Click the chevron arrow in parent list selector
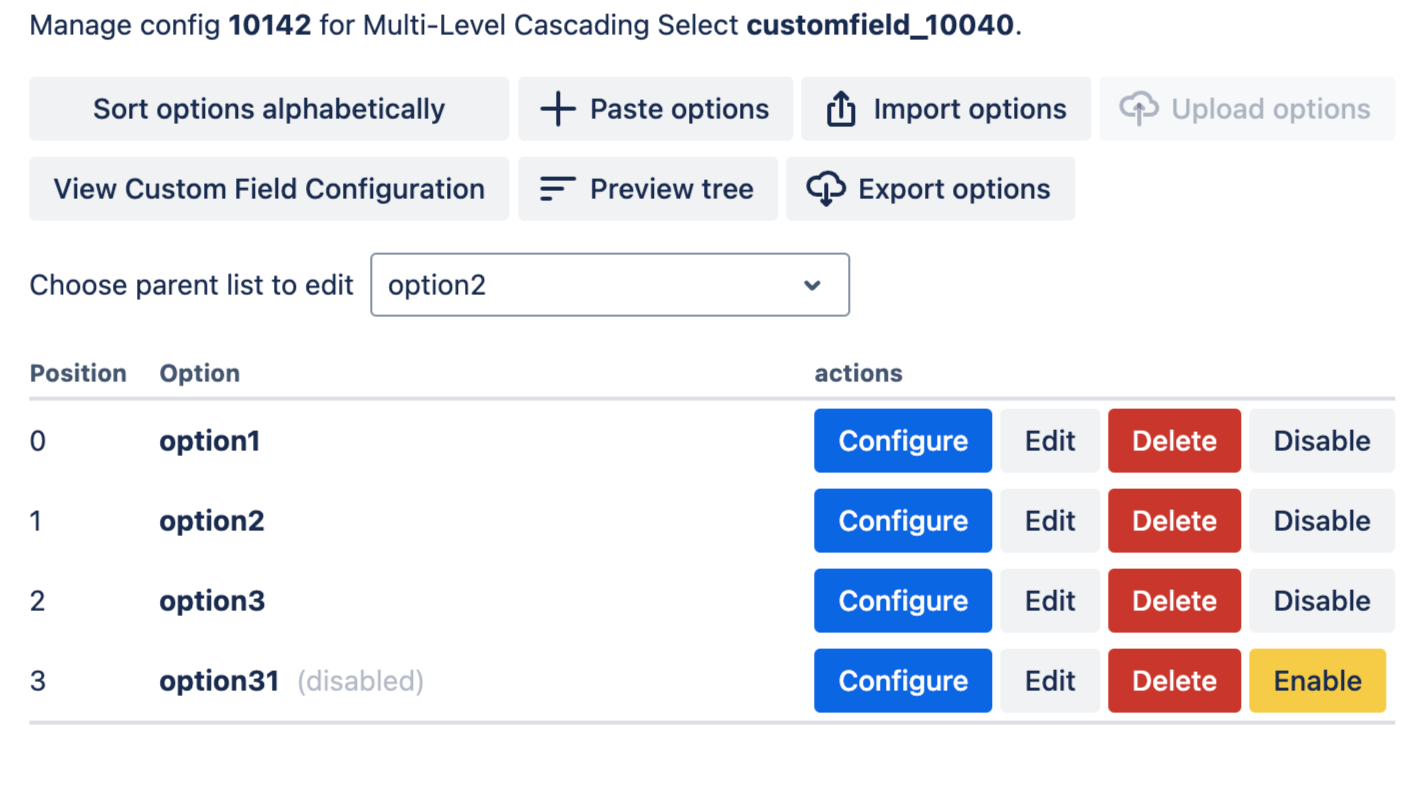1417x806 pixels. [812, 285]
